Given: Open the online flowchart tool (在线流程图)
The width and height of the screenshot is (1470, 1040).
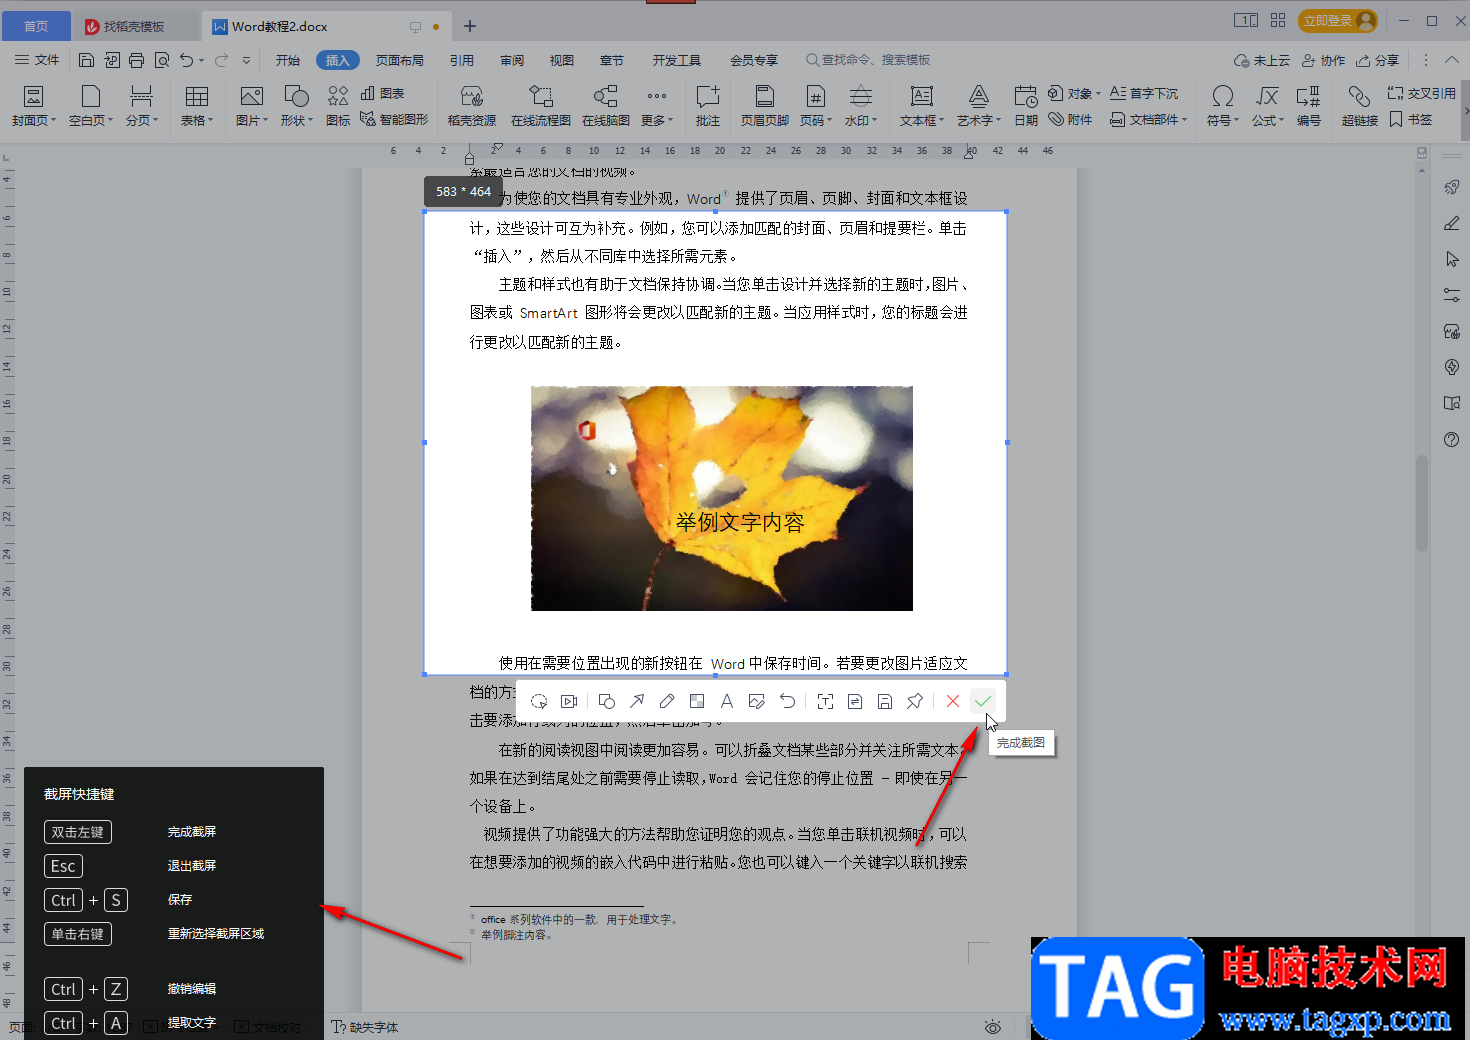Looking at the screenshot, I should point(541,105).
